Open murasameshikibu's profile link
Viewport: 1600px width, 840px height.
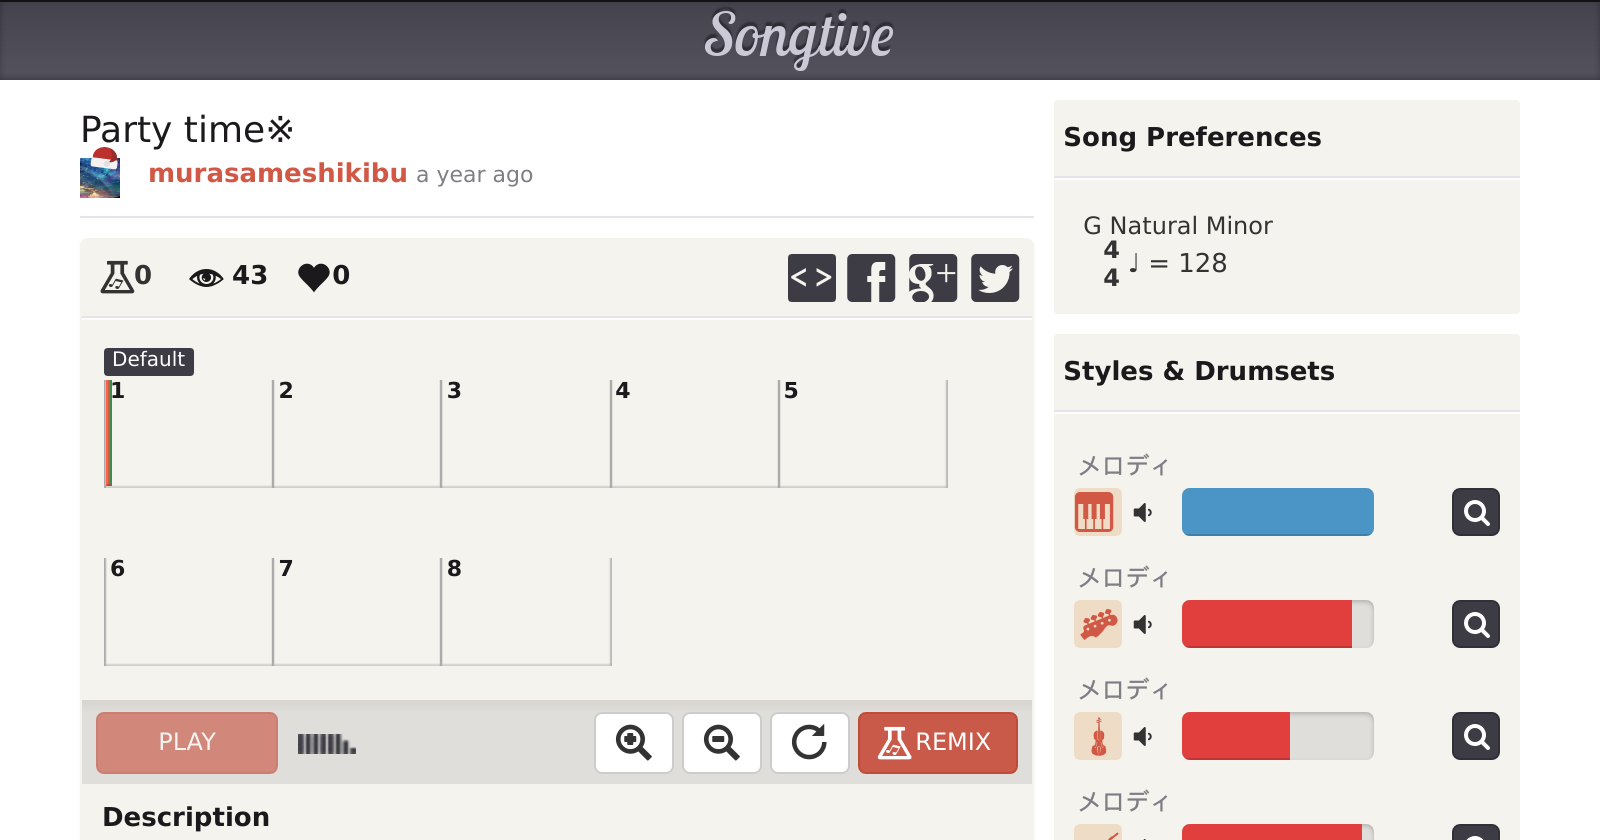click(278, 173)
